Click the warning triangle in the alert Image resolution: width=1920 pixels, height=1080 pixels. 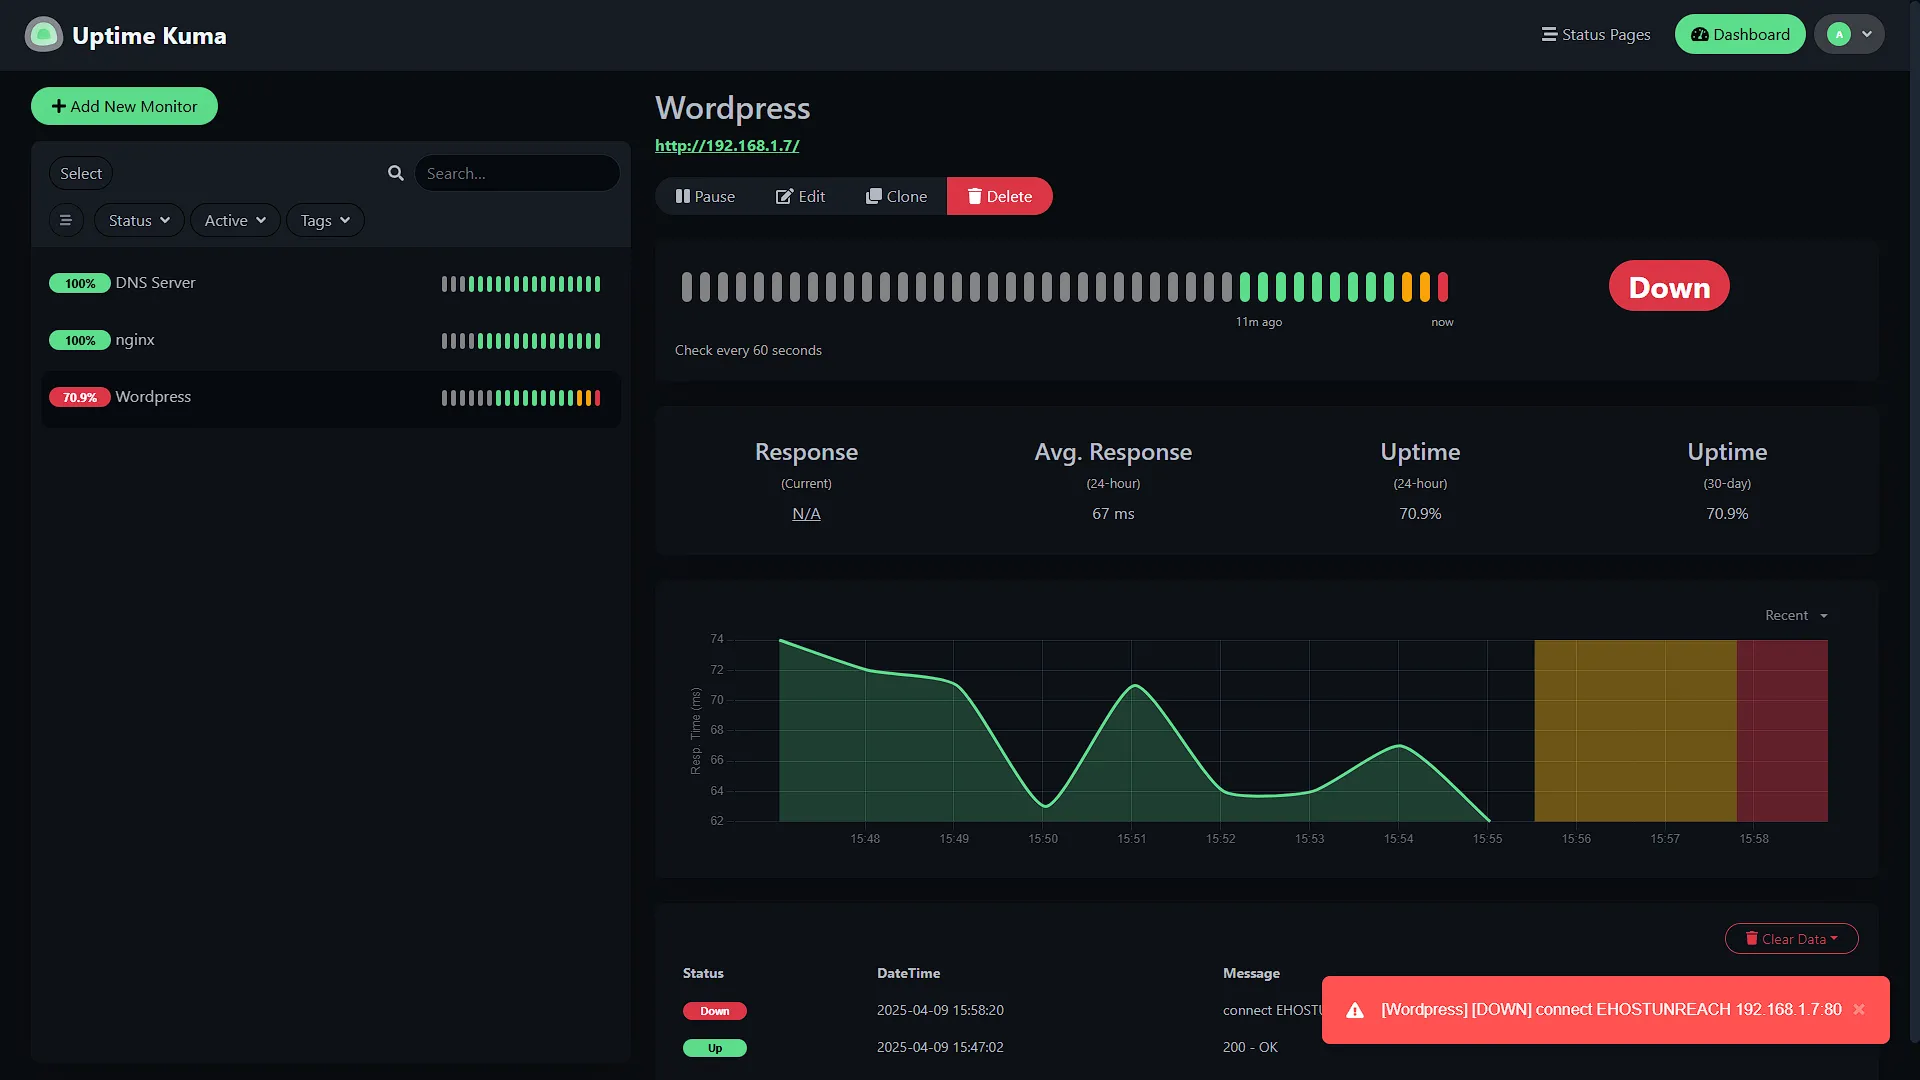click(x=1355, y=1010)
